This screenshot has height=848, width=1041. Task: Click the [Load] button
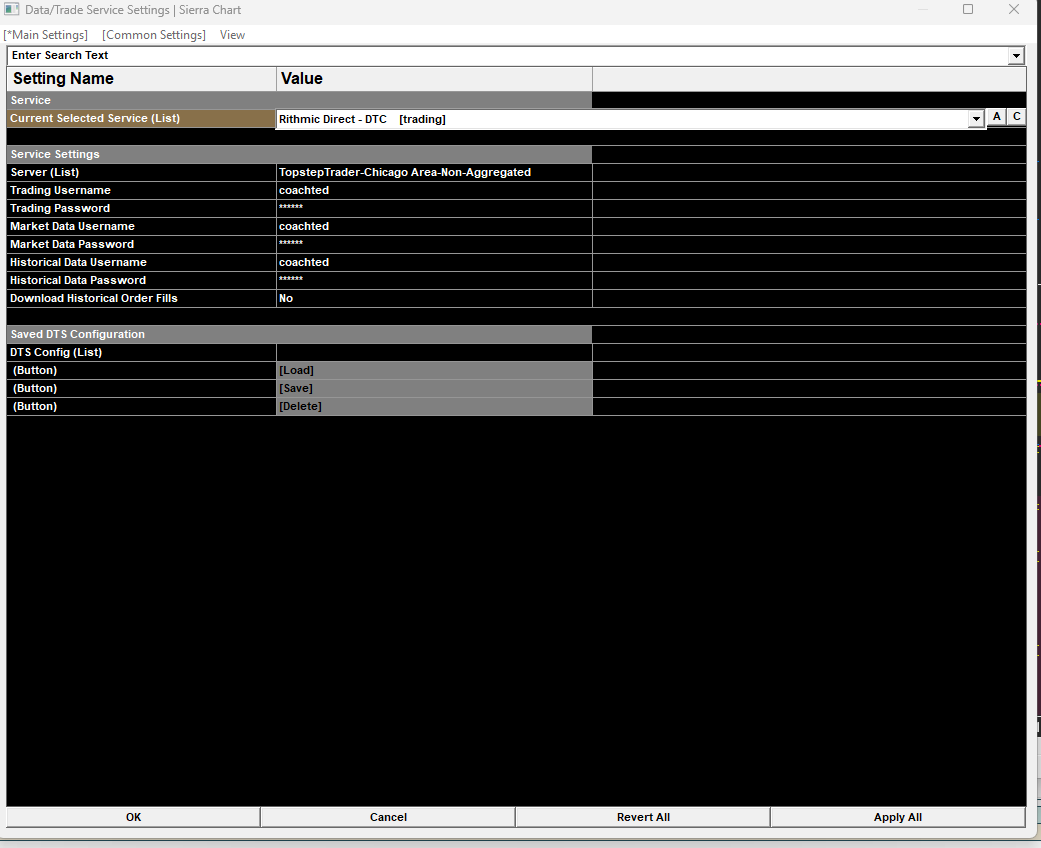(434, 370)
